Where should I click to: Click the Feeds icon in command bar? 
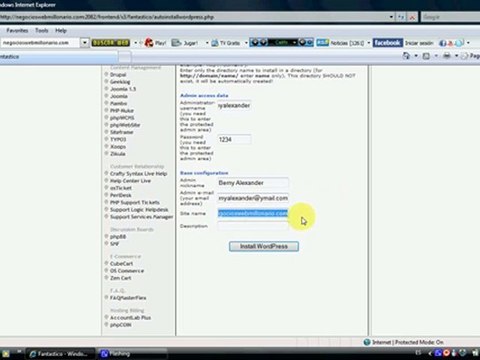[x=426, y=56]
